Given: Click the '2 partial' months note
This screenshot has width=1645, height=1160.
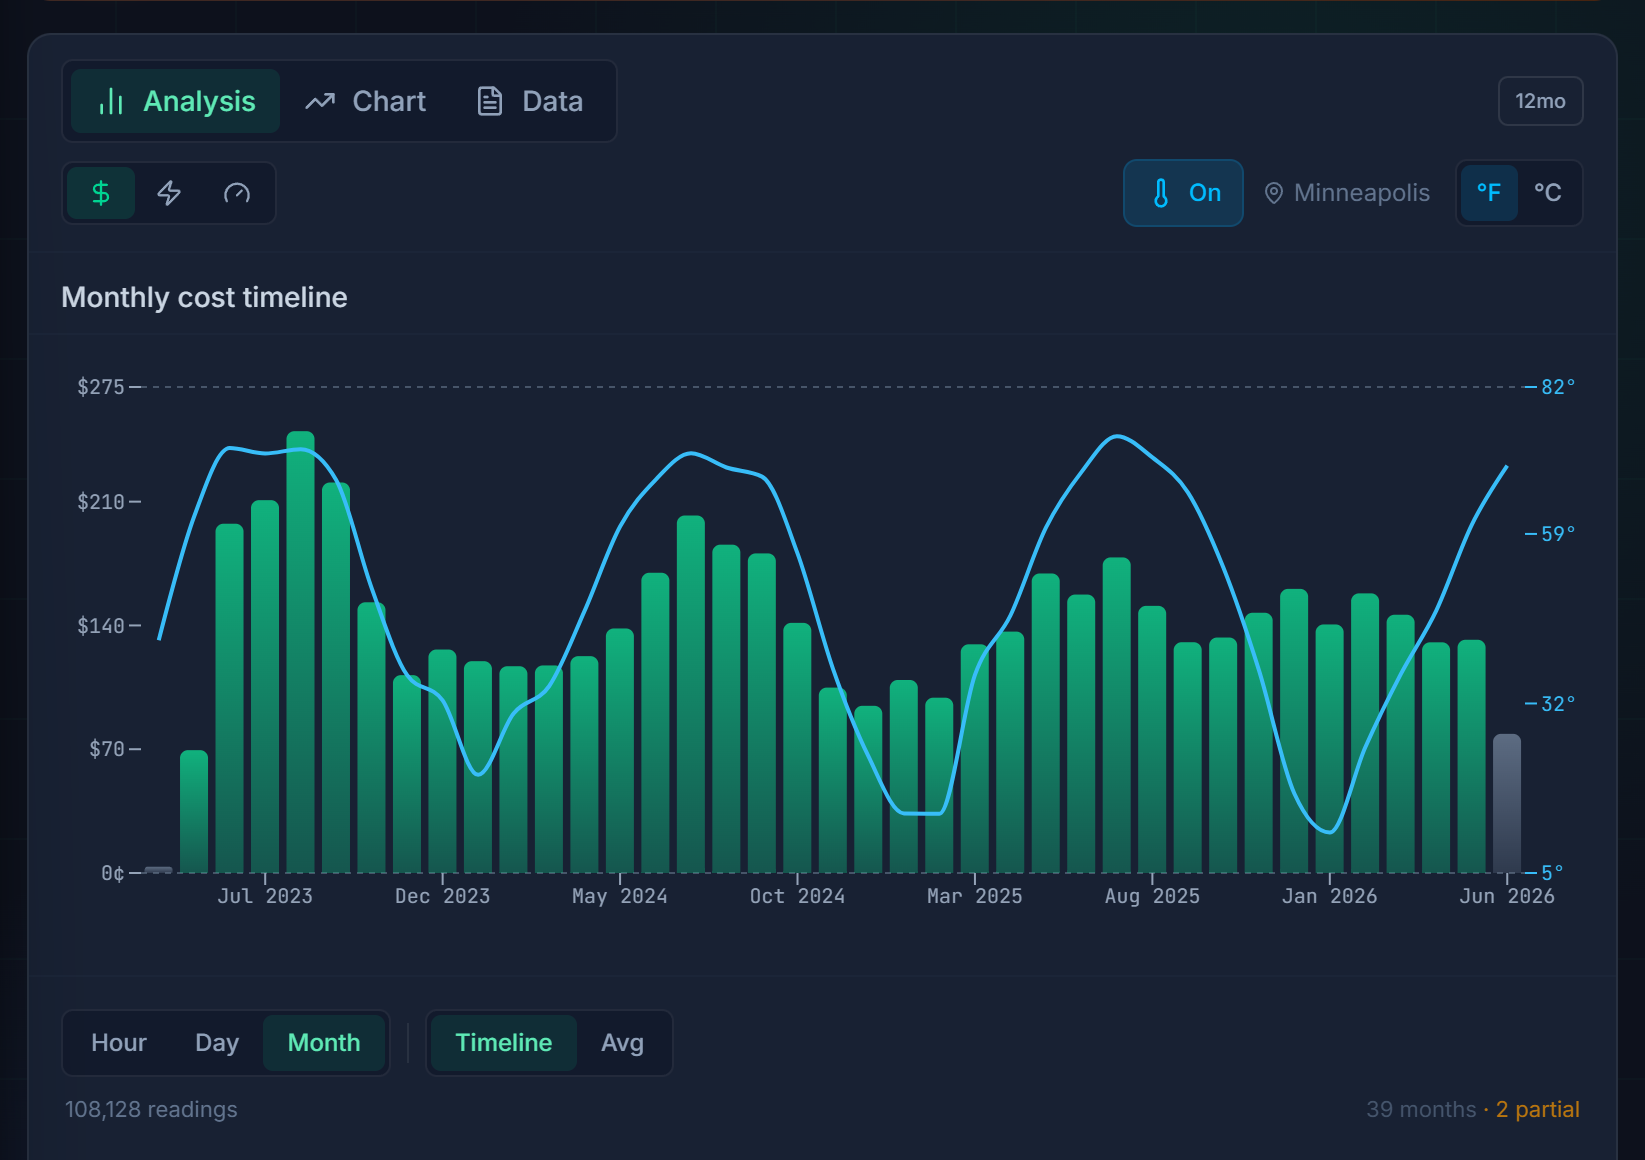Looking at the screenshot, I should tap(1537, 1109).
